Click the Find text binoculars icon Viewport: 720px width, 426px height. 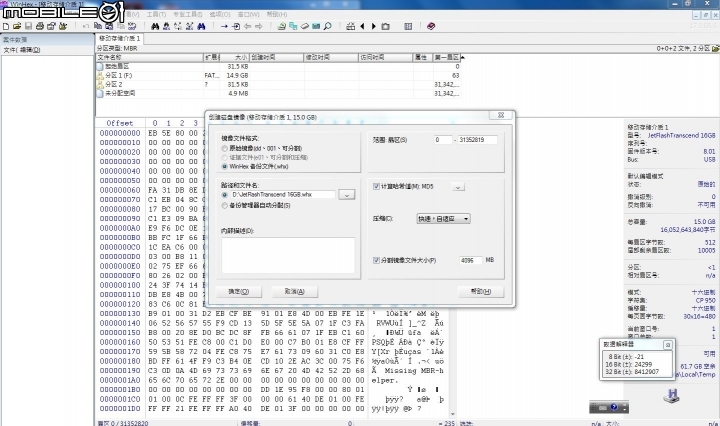(x=155, y=27)
